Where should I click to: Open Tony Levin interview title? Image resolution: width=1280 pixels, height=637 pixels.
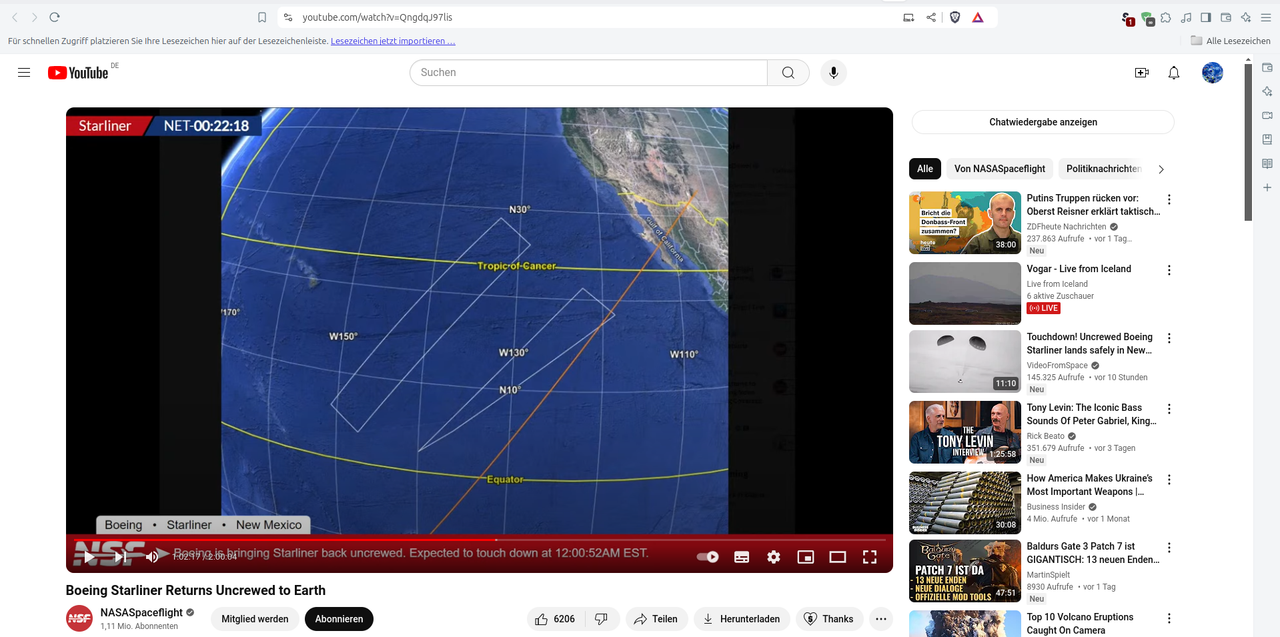point(1092,414)
